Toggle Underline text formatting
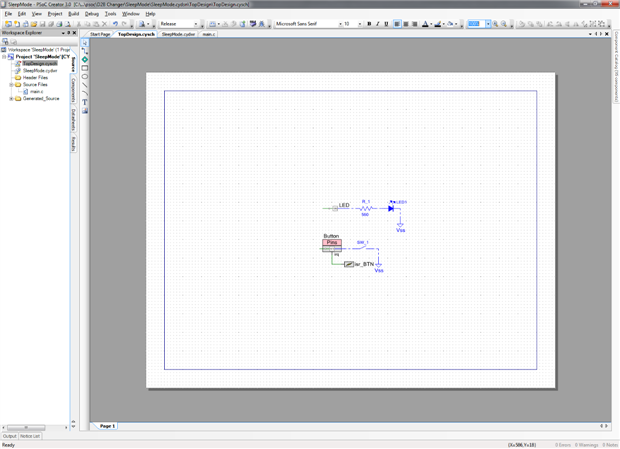The width and height of the screenshot is (620, 449). pos(386,24)
